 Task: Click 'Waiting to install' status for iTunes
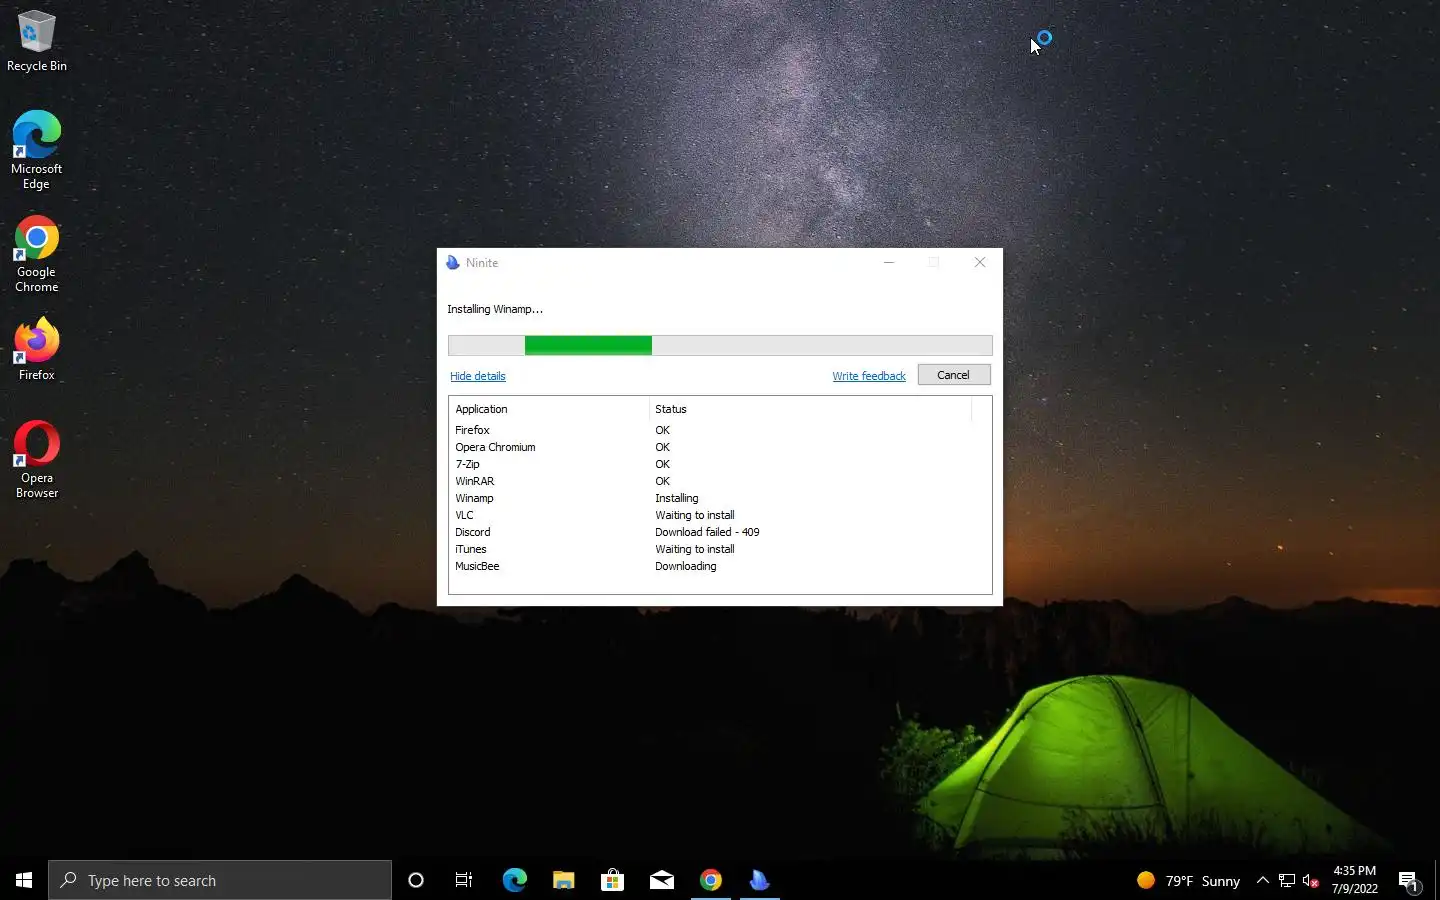pos(695,549)
